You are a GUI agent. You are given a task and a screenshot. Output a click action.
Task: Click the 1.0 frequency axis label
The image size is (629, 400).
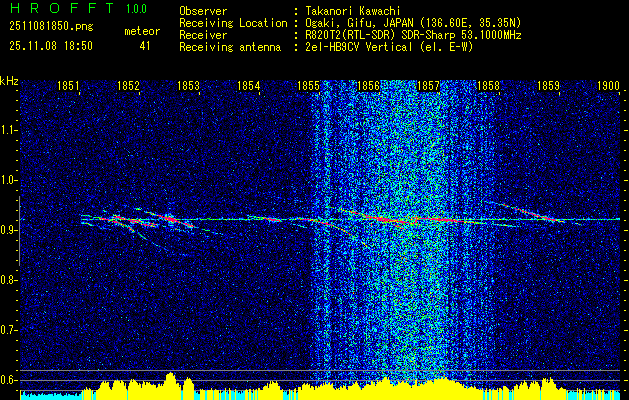click(x=9, y=180)
